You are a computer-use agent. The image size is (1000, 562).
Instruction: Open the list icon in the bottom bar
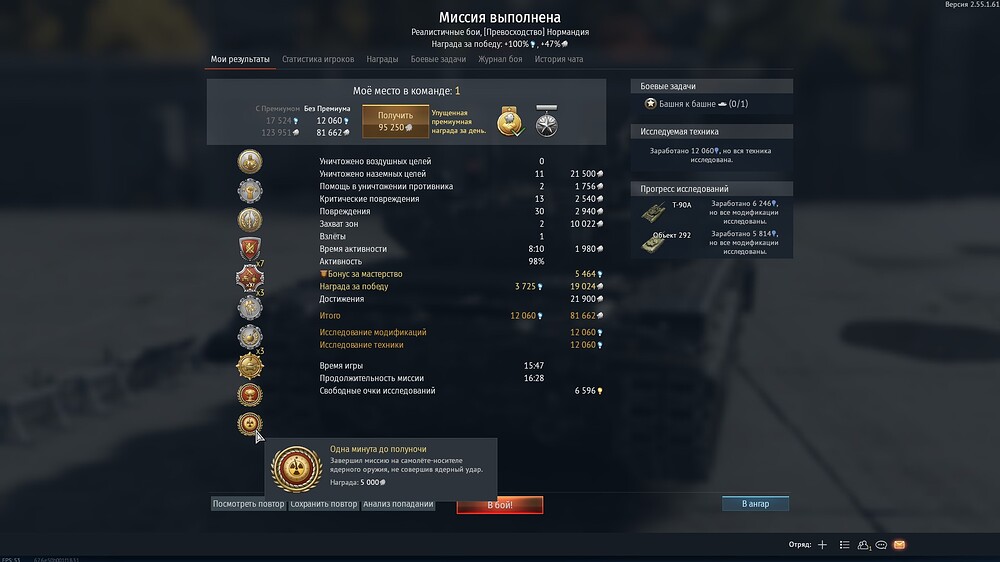point(844,545)
